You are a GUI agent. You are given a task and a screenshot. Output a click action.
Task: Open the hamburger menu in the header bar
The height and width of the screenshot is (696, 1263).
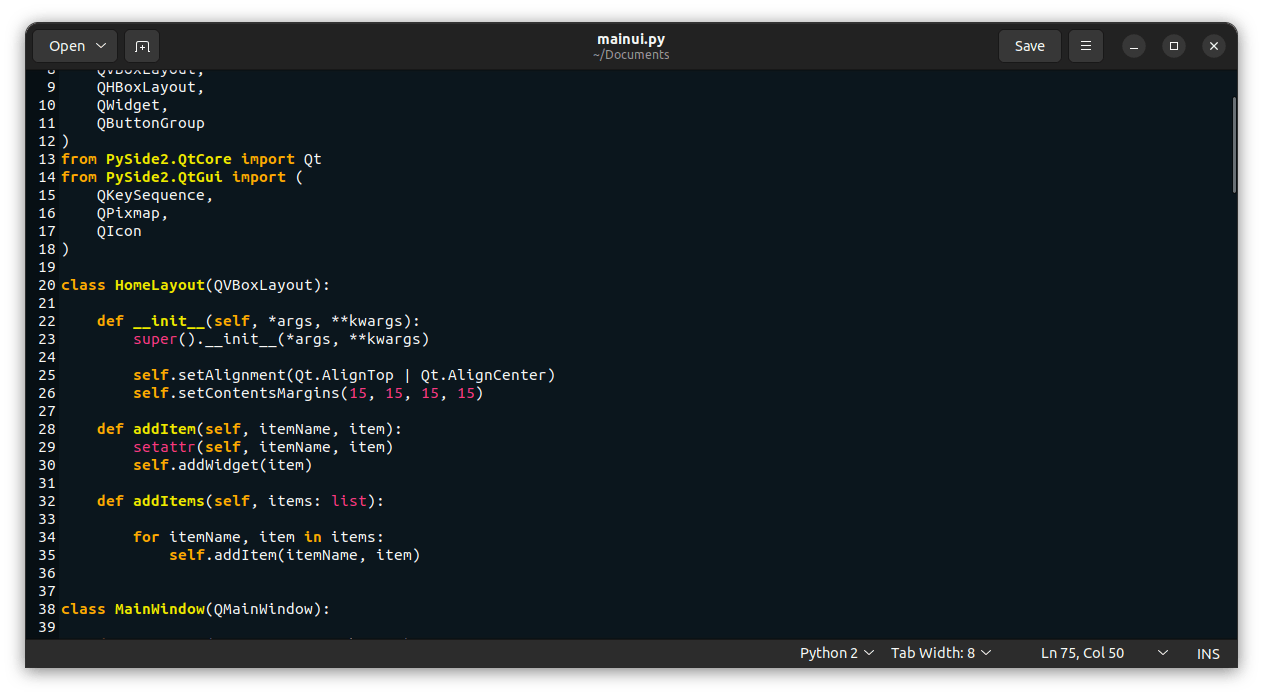point(1085,46)
